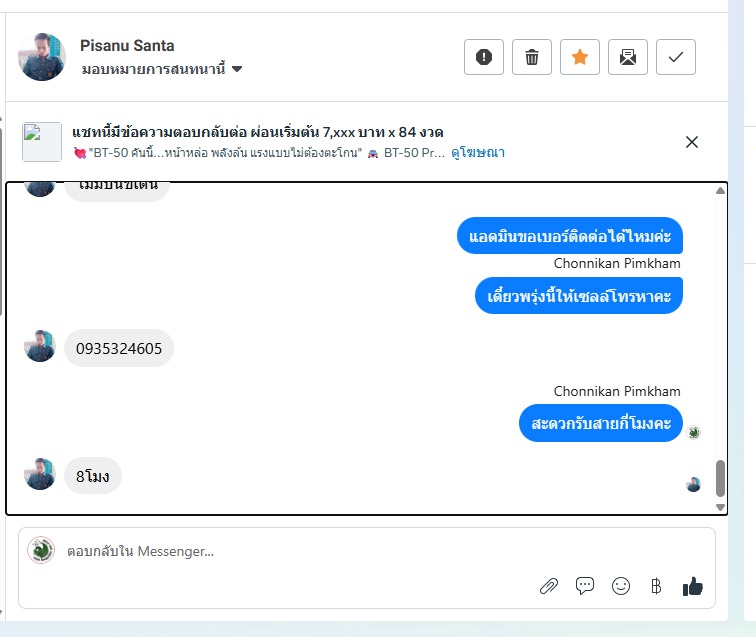Delete conversation using trash icon
This screenshot has height=637, width=756.
click(532, 57)
